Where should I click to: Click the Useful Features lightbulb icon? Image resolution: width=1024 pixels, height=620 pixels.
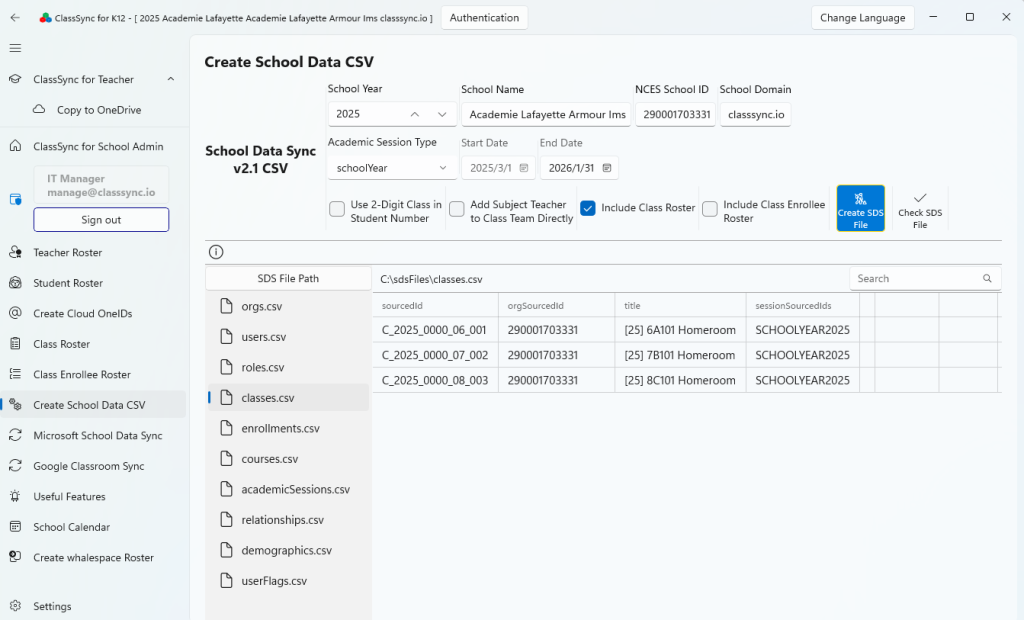(15, 497)
